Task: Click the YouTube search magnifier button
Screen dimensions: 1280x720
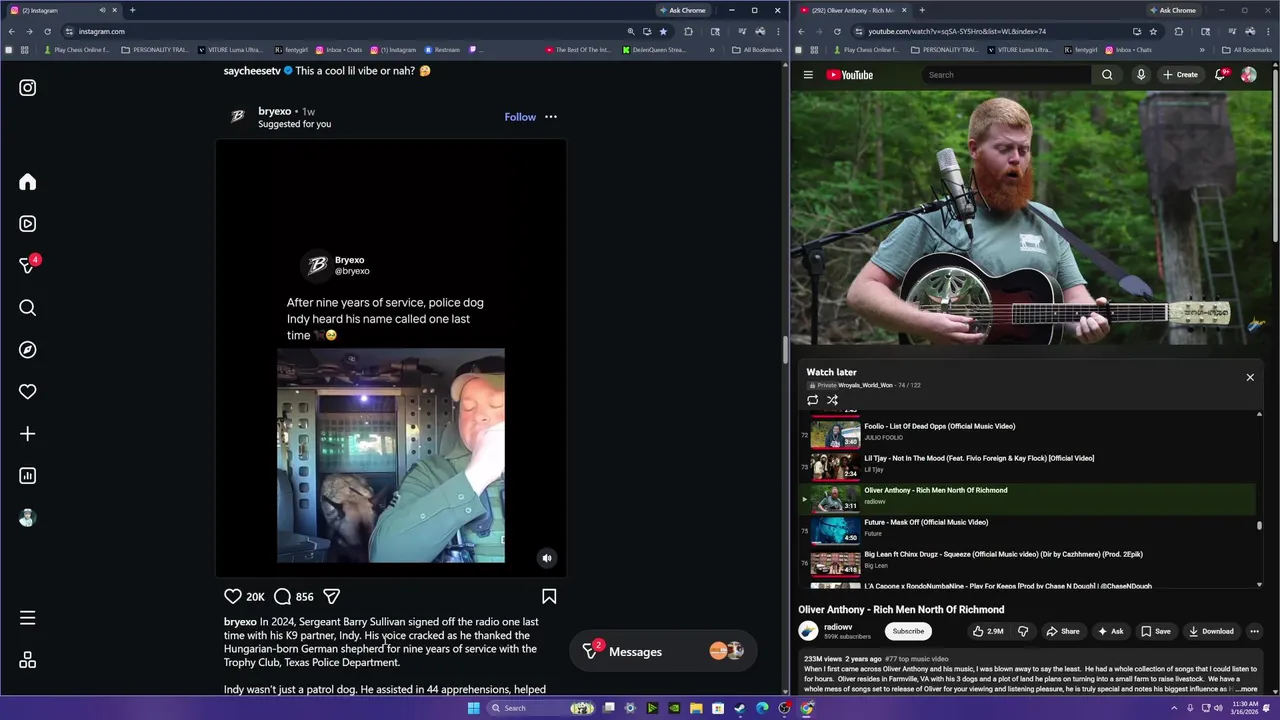Action: point(1107,75)
